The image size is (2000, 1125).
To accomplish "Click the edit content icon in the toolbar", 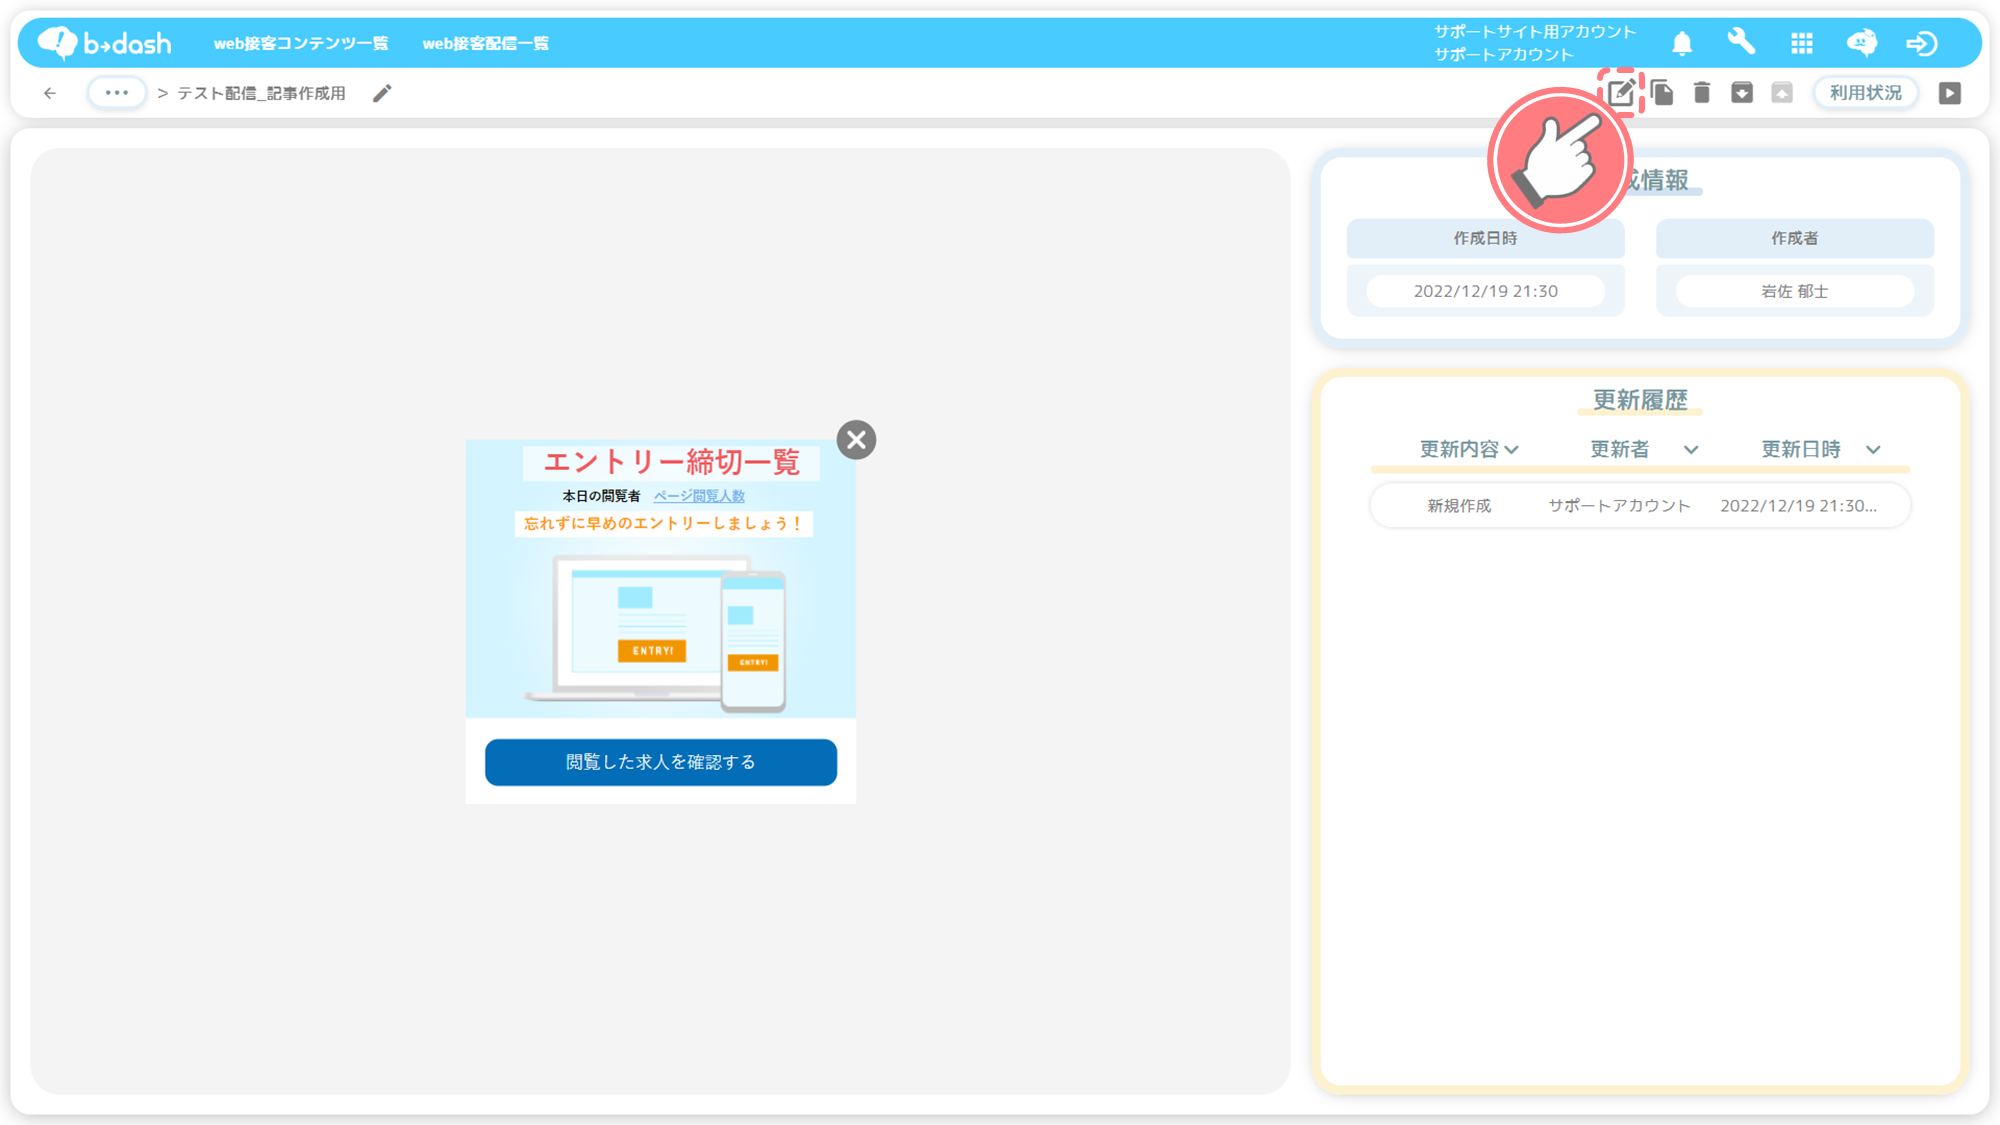I will point(1621,93).
